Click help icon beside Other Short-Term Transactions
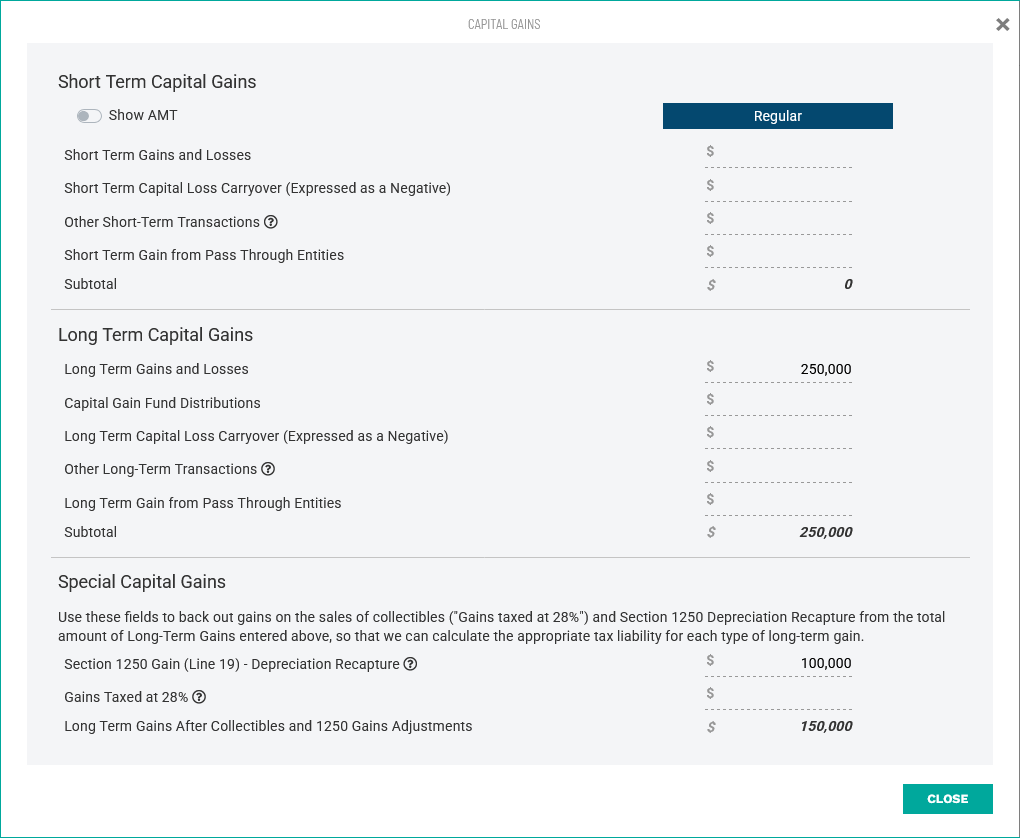The height and width of the screenshot is (838, 1020). pos(270,222)
